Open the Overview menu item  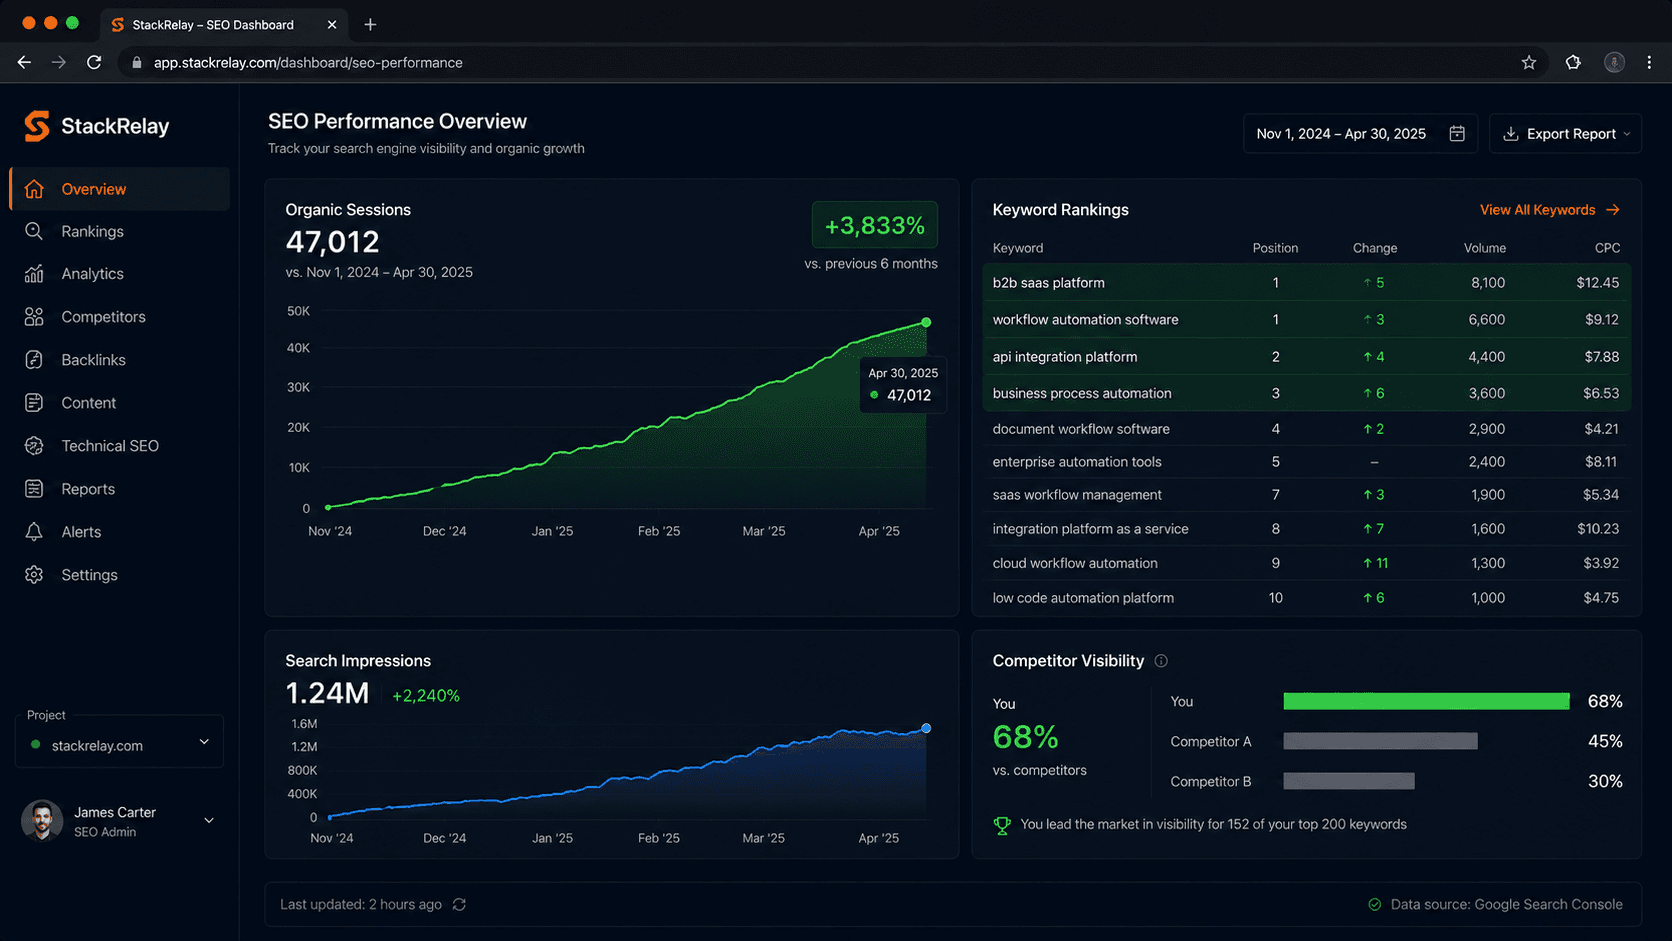pos(120,189)
